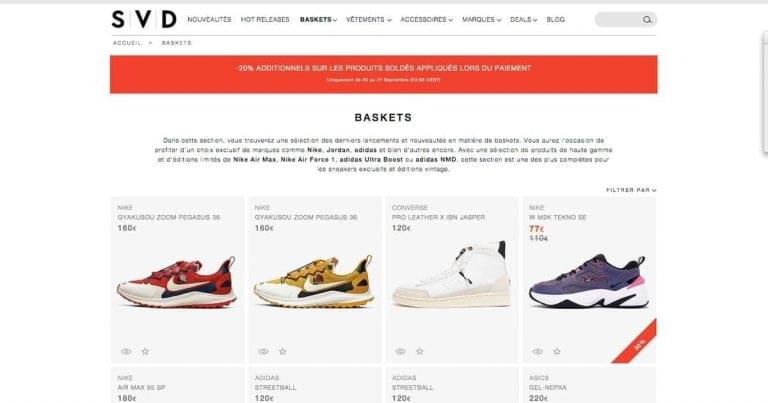The height and width of the screenshot is (403, 768).
Task: Click the Accueil breadcrumb link
Action: coord(127,43)
